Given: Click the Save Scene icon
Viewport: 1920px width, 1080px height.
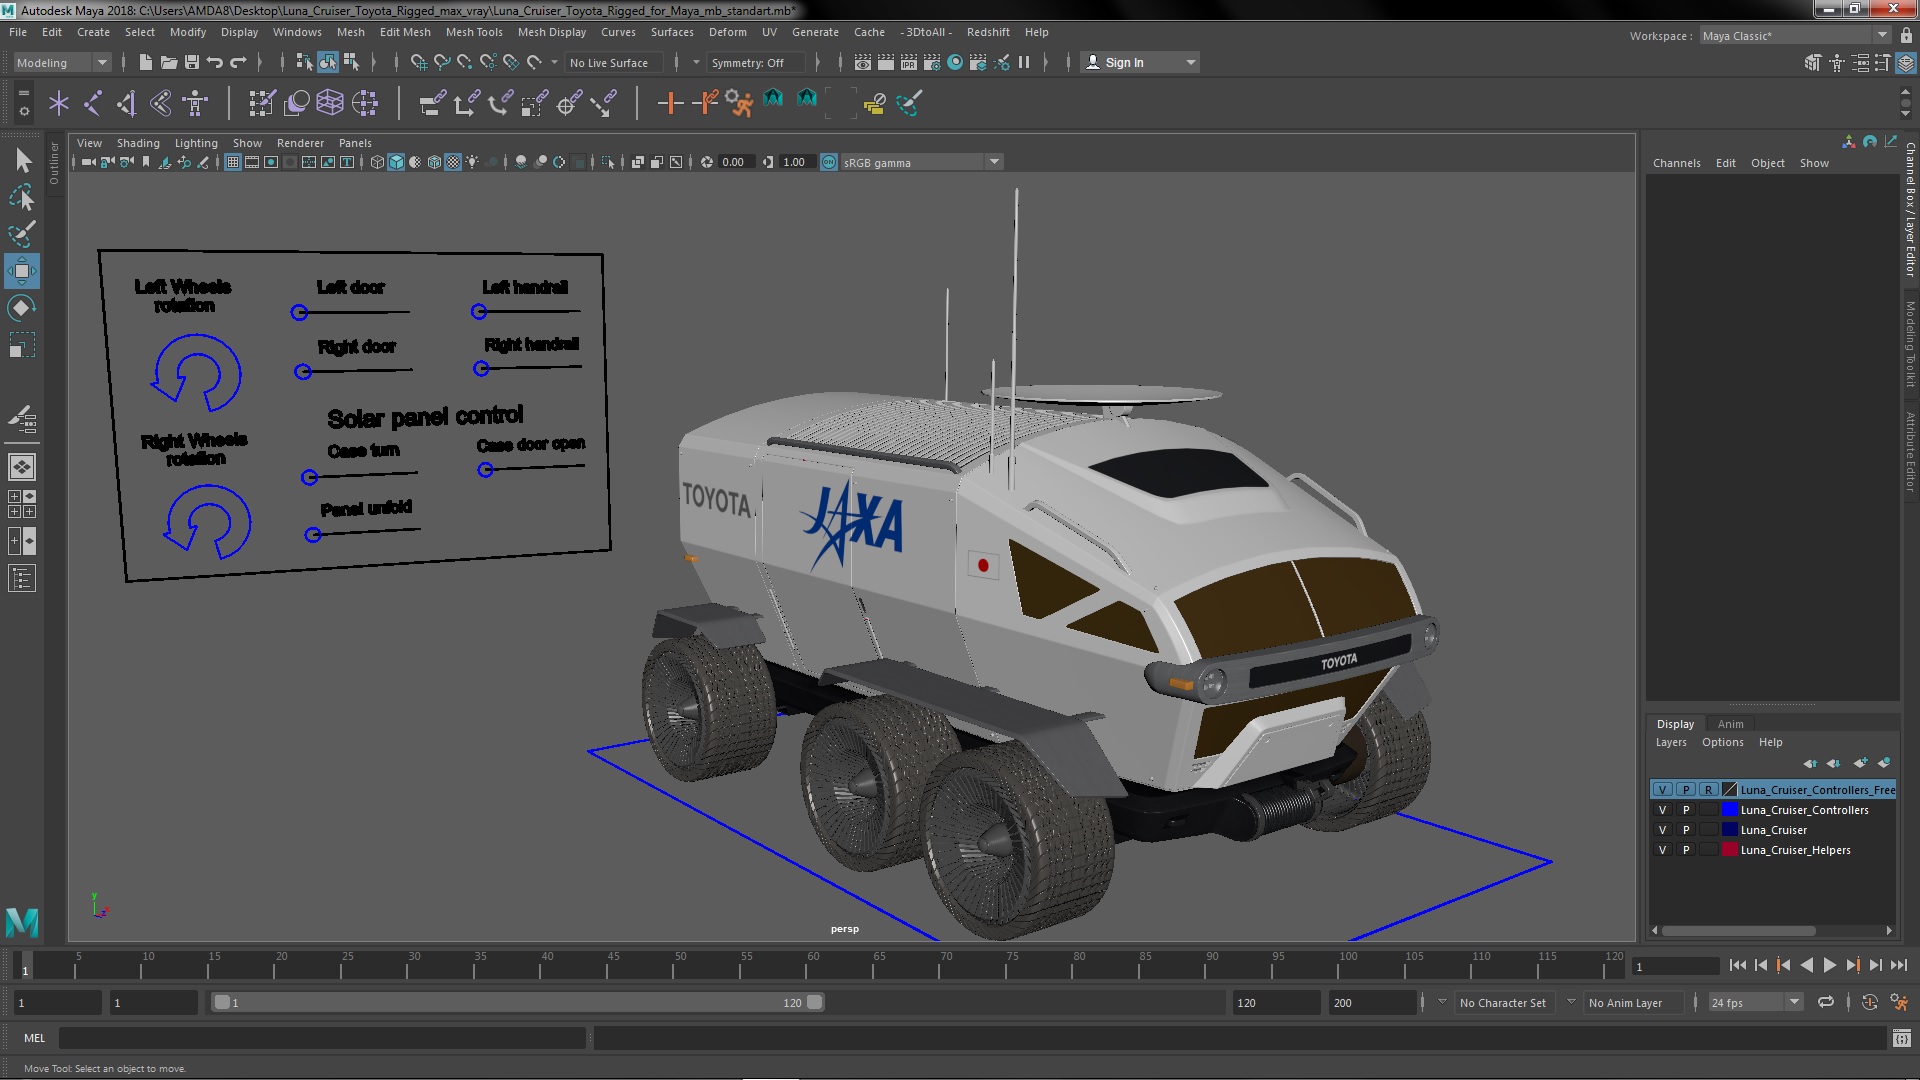Looking at the screenshot, I should click(192, 62).
